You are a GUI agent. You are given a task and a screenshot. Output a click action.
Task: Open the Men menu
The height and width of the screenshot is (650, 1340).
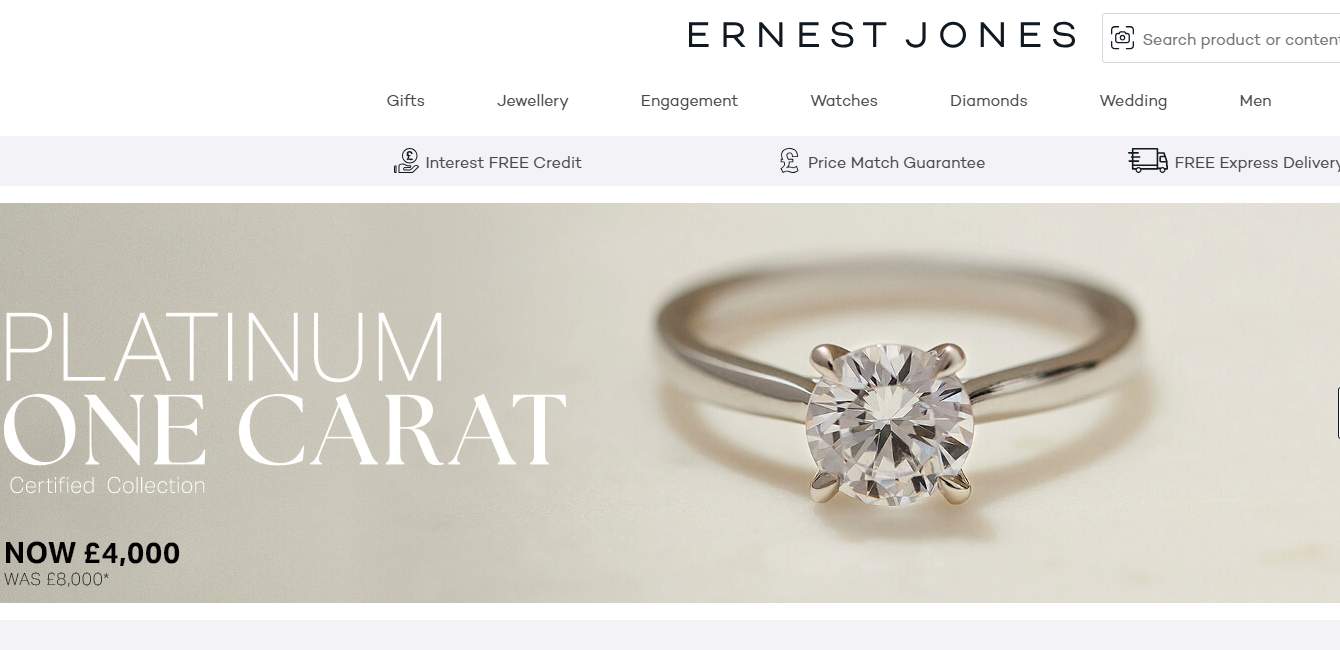pos(1255,100)
